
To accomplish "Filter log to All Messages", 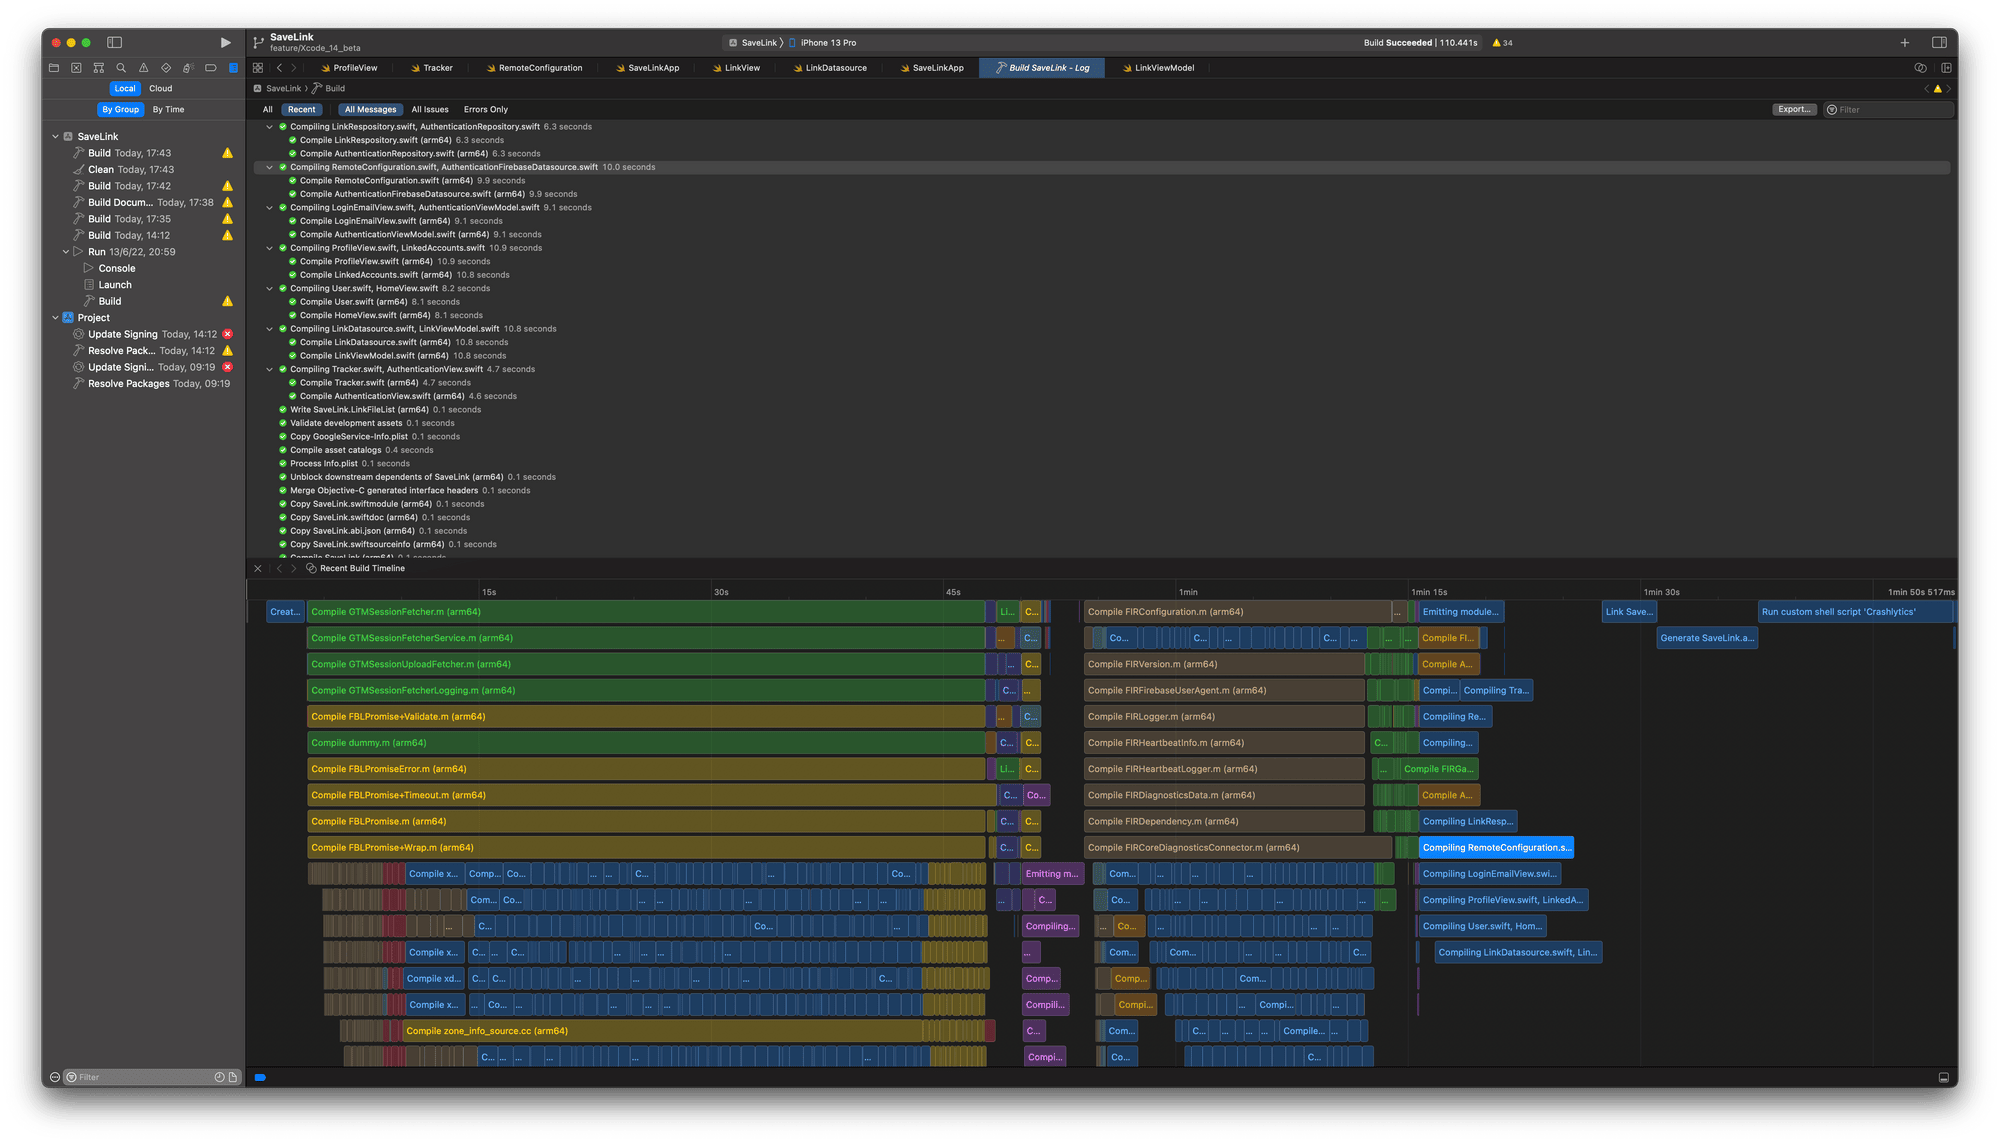I will (370, 110).
